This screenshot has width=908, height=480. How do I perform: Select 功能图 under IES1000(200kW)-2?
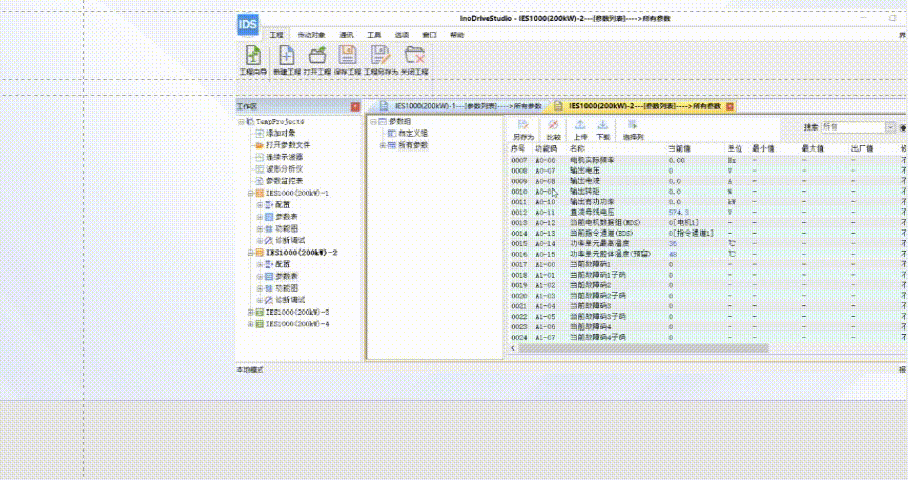(x=287, y=288)
